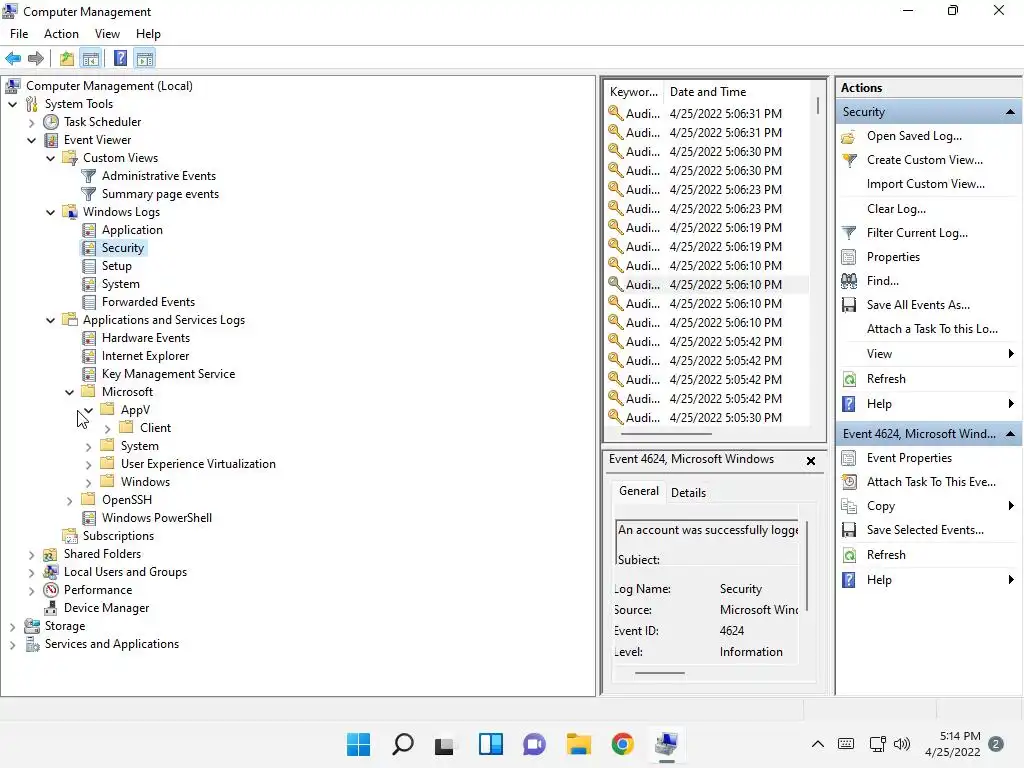The width and height of the screenshot is (1024, 768).
Task: Collapse the Windows Logs node
Action: pos(50,212)
